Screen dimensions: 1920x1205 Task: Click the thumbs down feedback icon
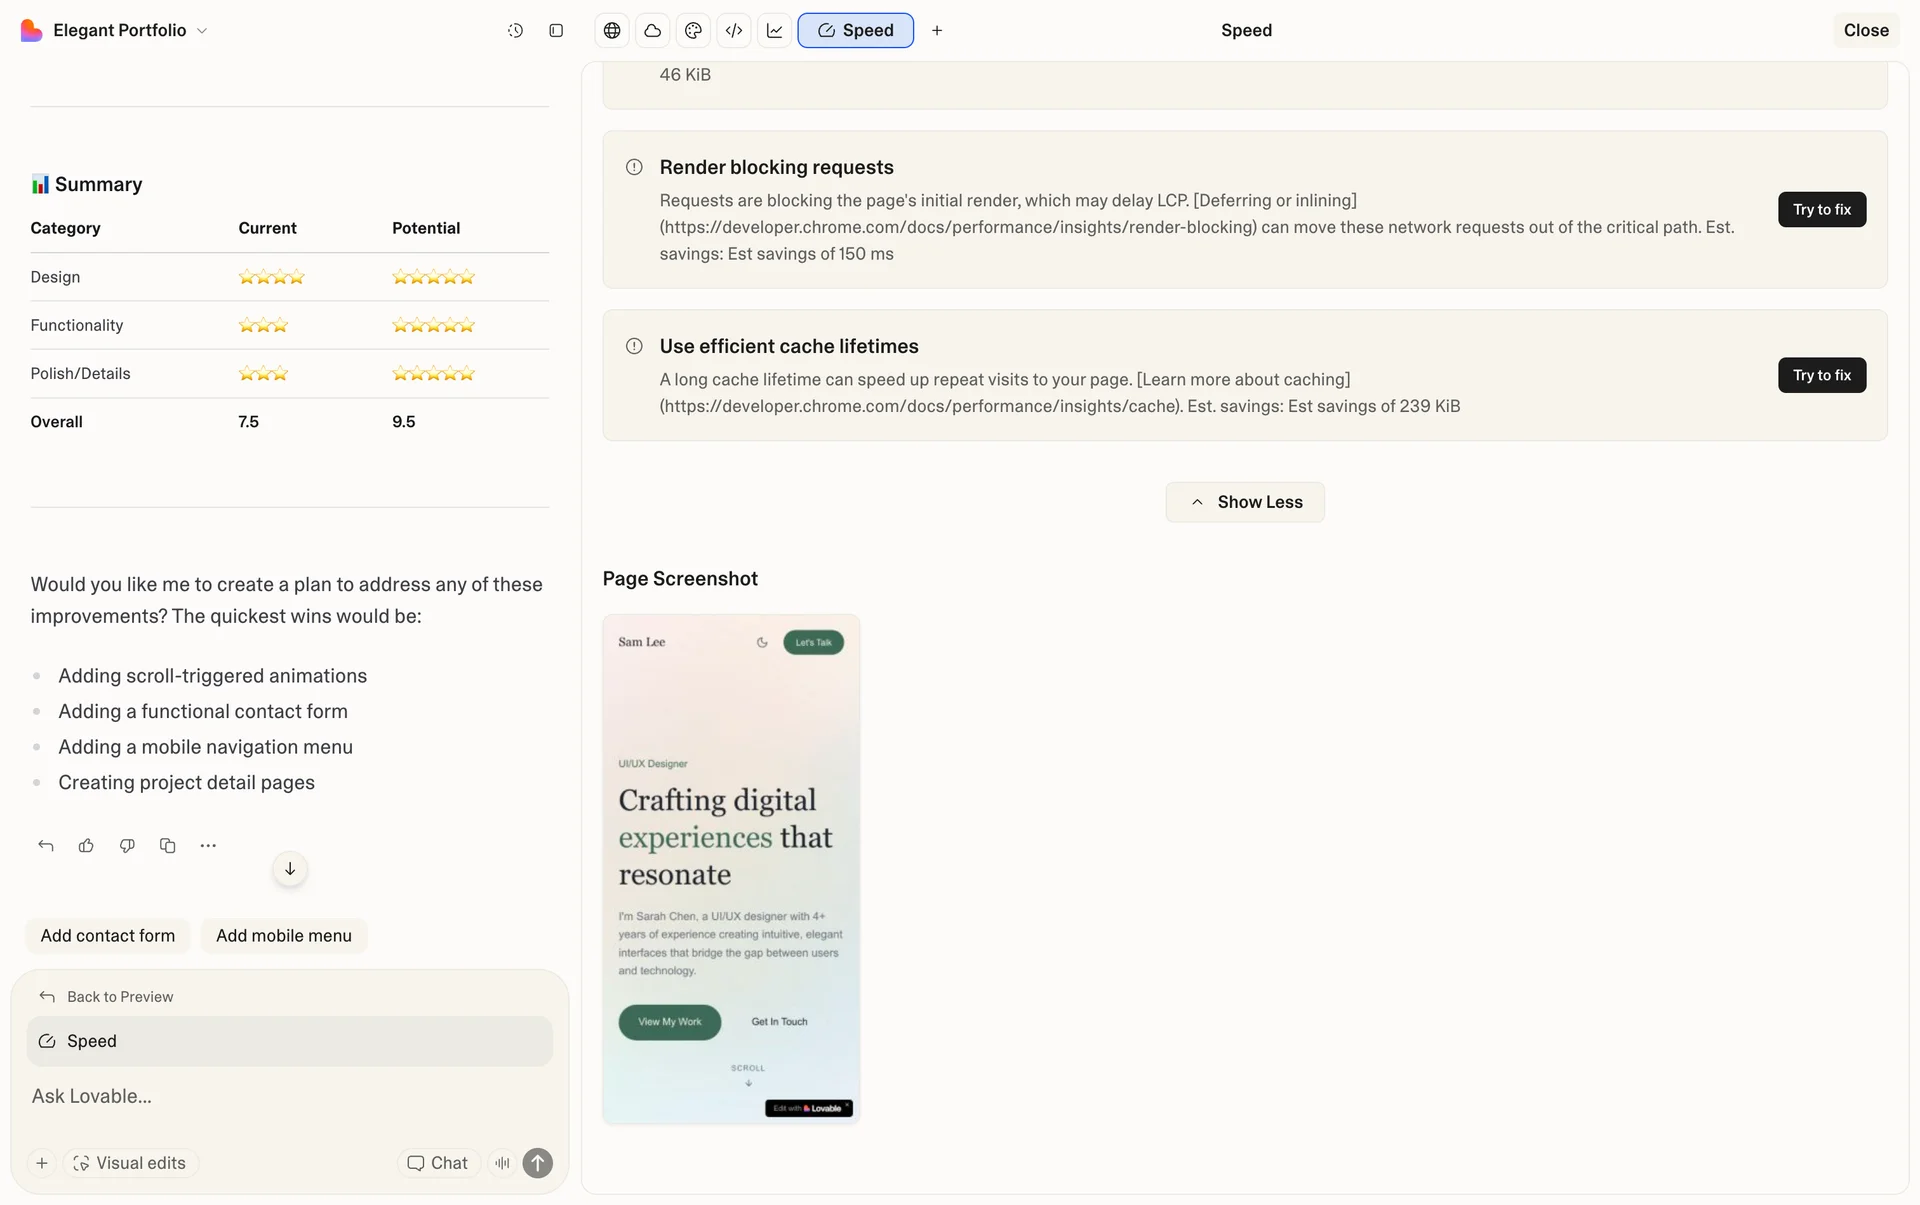(127, 845)
